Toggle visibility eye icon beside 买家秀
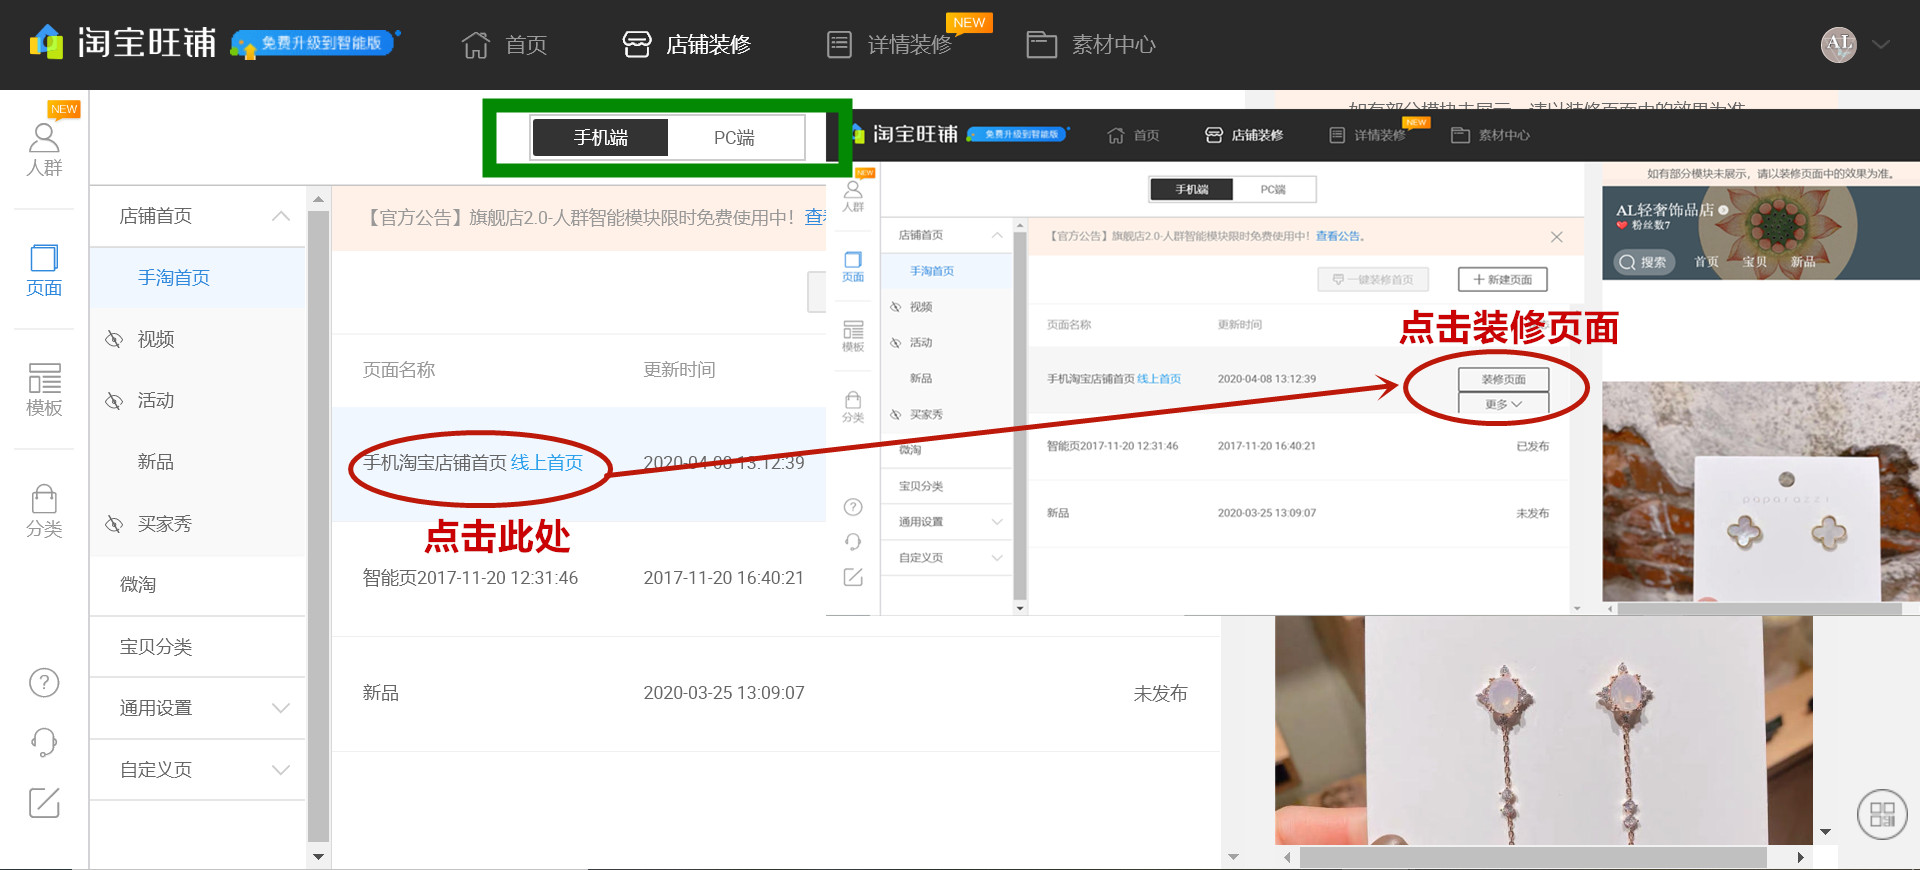Screen dimensions: 1920x870 tap(114, 524)
